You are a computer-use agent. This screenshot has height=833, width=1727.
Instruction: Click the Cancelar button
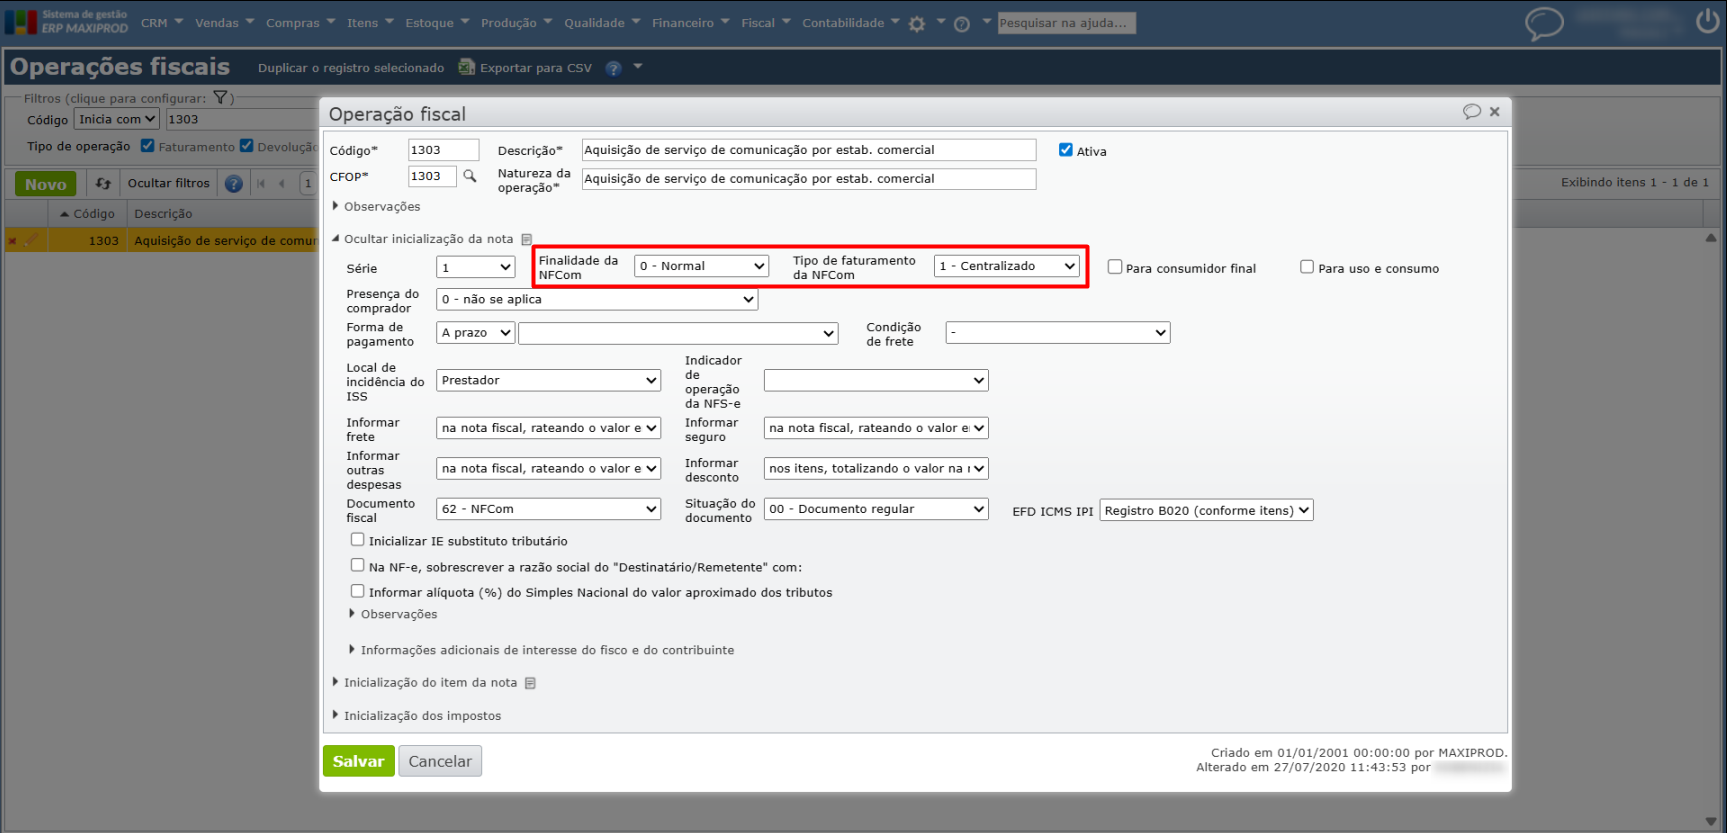point(440,761)
